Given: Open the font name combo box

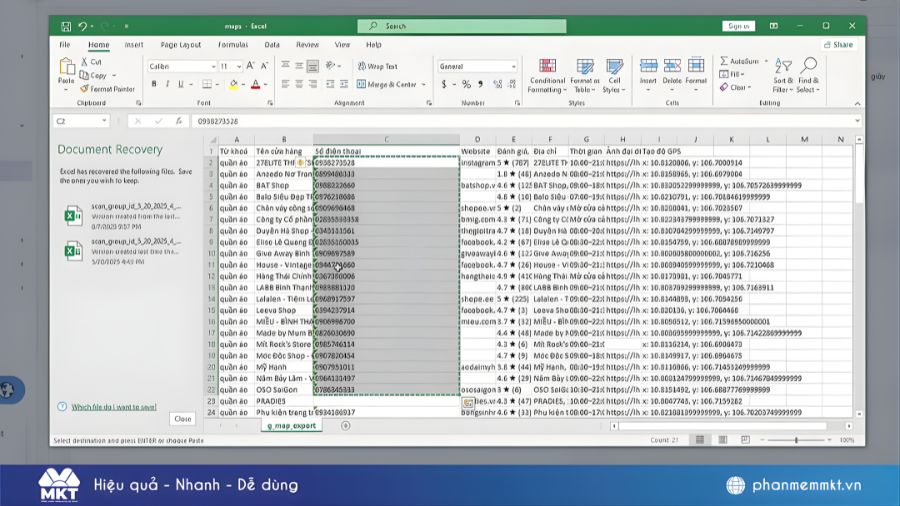Looking at the screenshot, I should point(182,67).
